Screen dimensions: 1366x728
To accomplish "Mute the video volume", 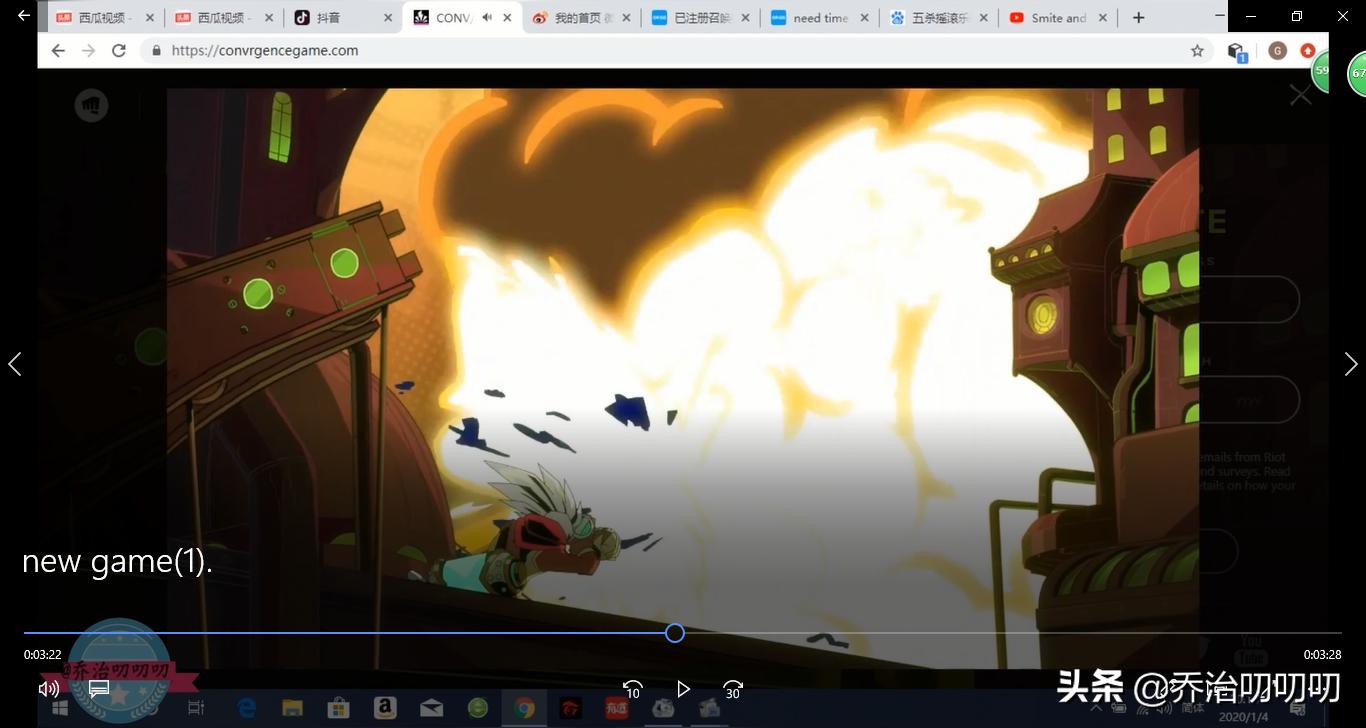I will [48, 688].
